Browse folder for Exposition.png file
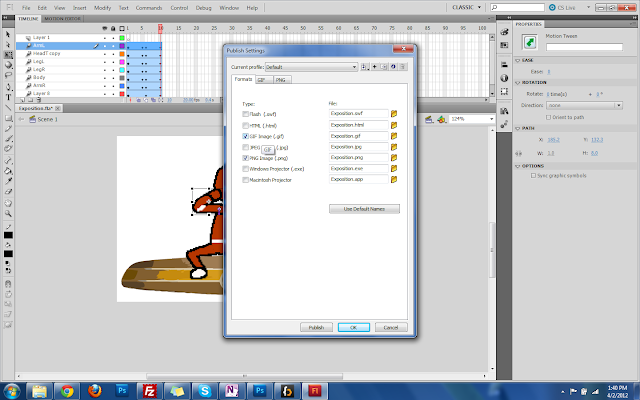Image resolution: width=640 pixels, height=400 pixels. (394, 158)
